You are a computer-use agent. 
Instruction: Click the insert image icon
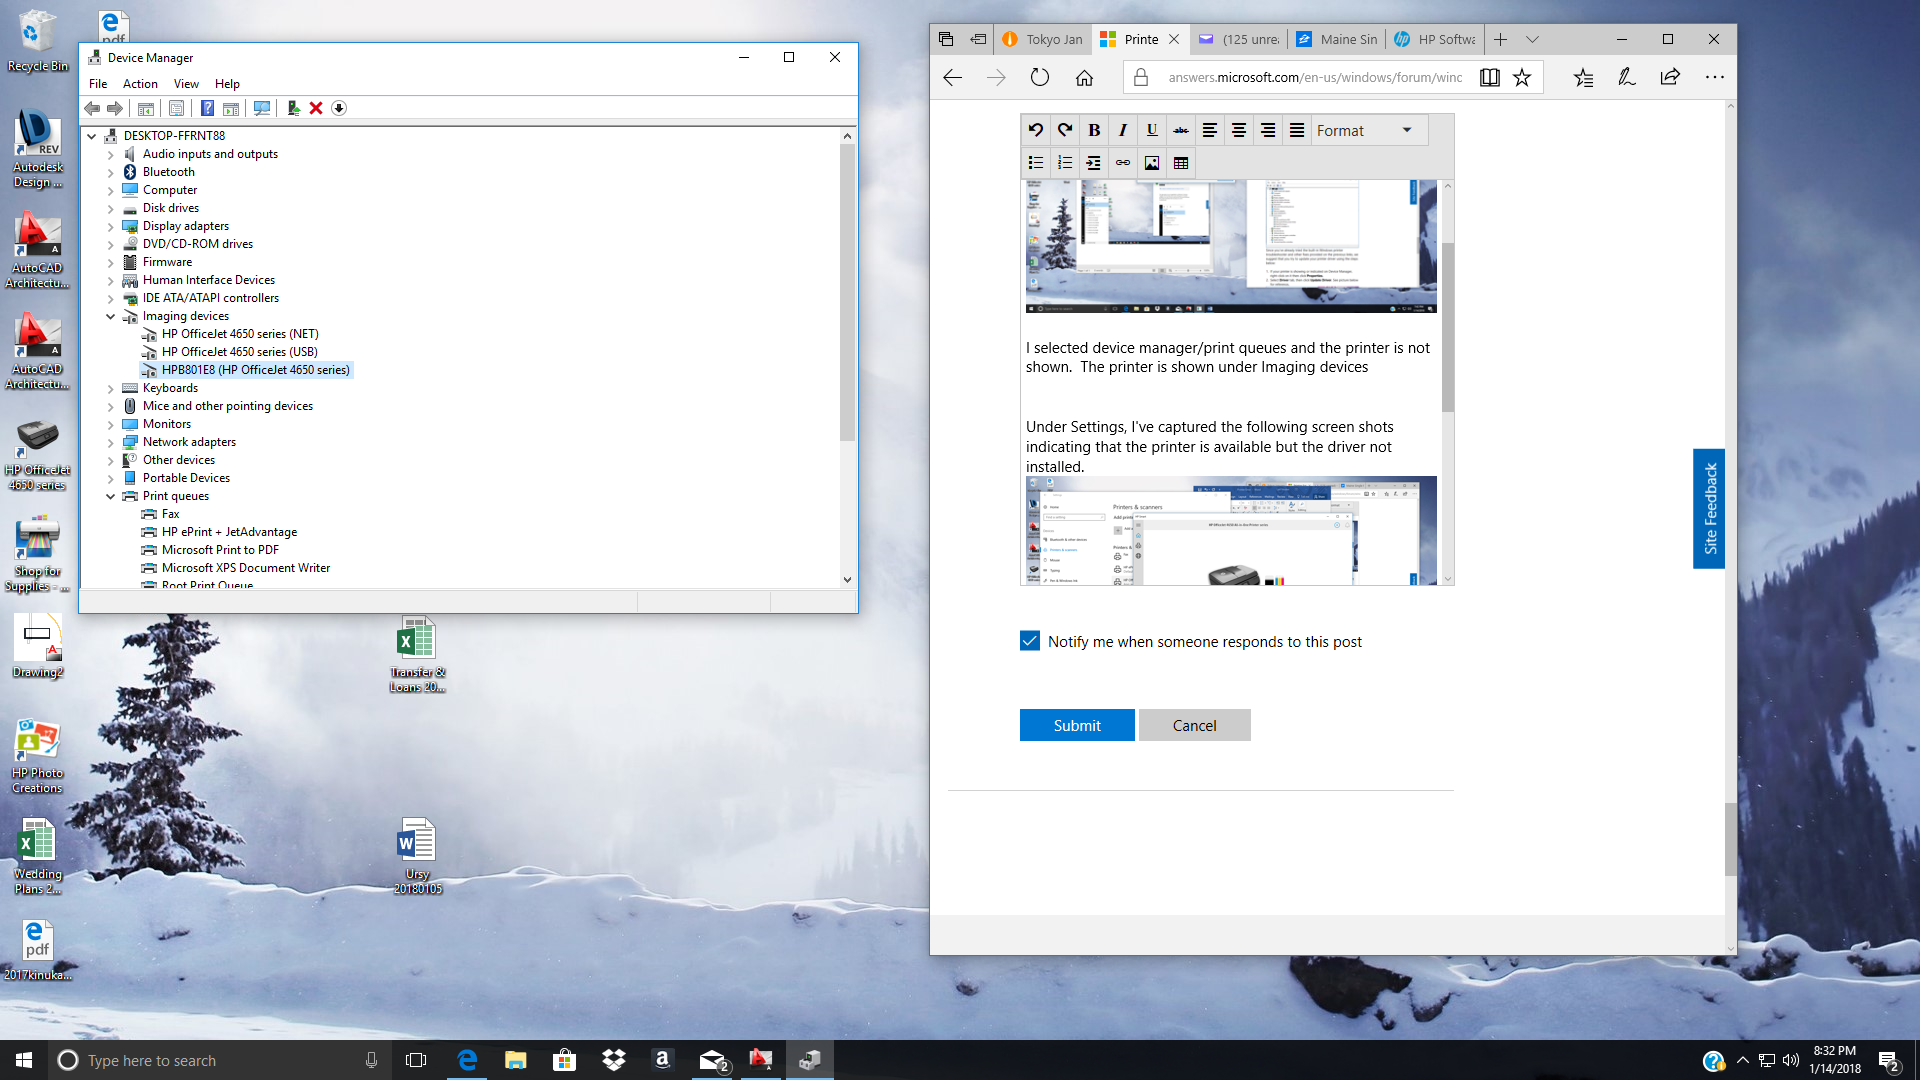1152,163
